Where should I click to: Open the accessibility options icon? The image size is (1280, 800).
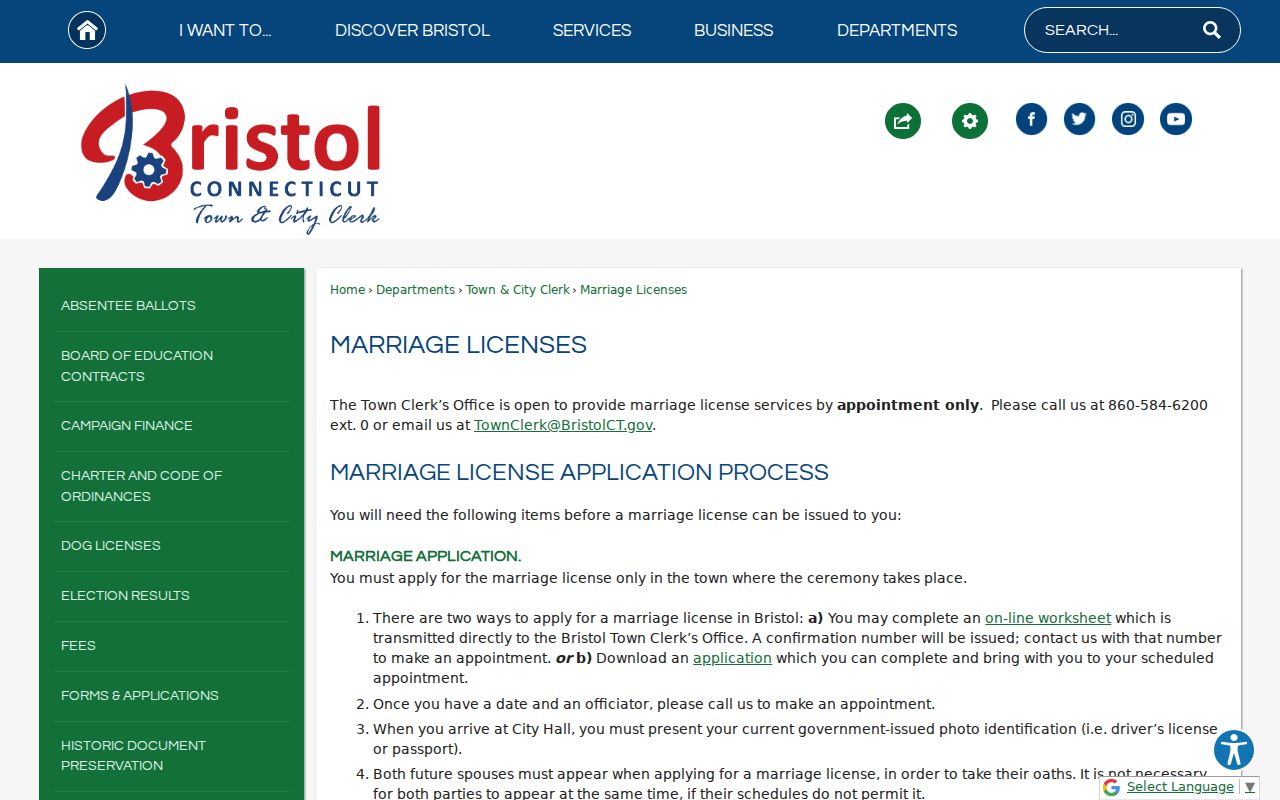coord(1234,750)
